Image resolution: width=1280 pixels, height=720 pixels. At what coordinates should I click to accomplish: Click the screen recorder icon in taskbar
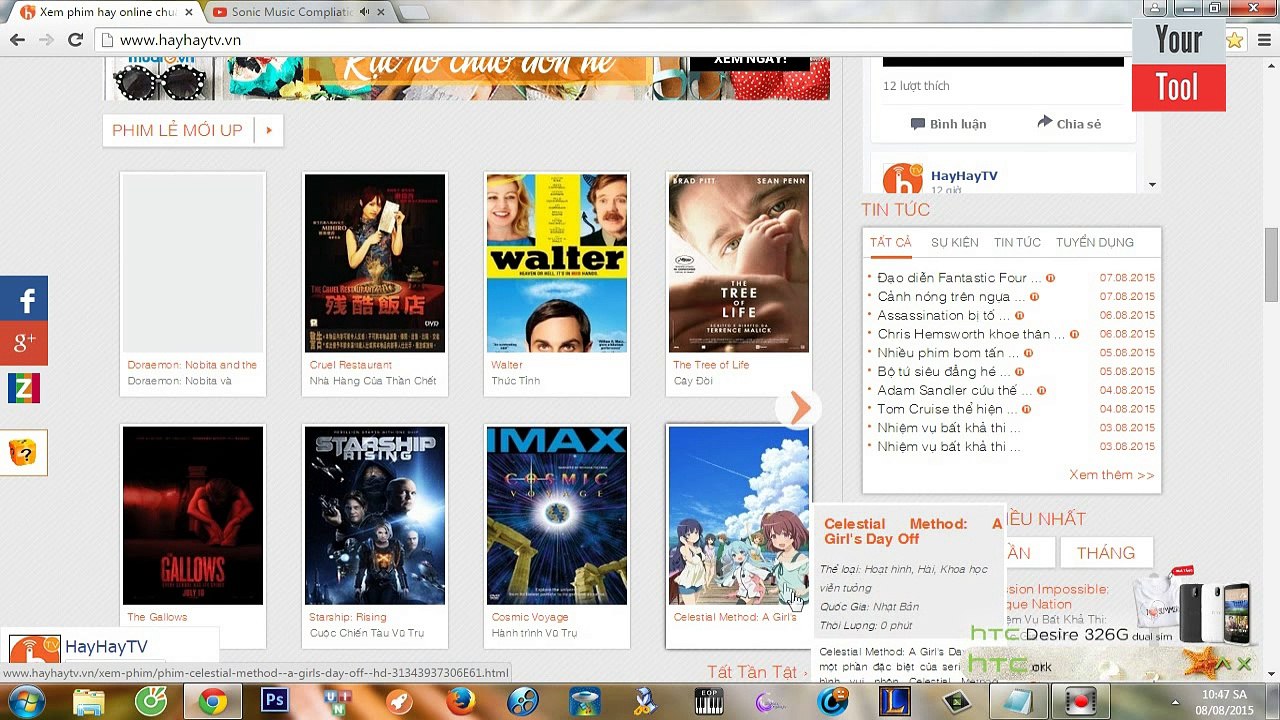point(1080,701)
